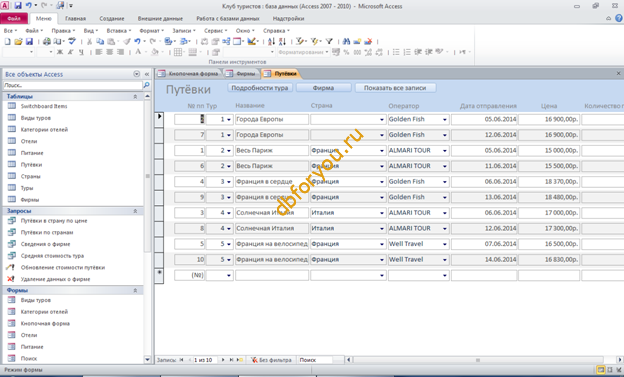This screenshot has width=624, height=377.
Task: Switch to Form view in status bar
Action: pyautogui.click(x=601, y=370)
